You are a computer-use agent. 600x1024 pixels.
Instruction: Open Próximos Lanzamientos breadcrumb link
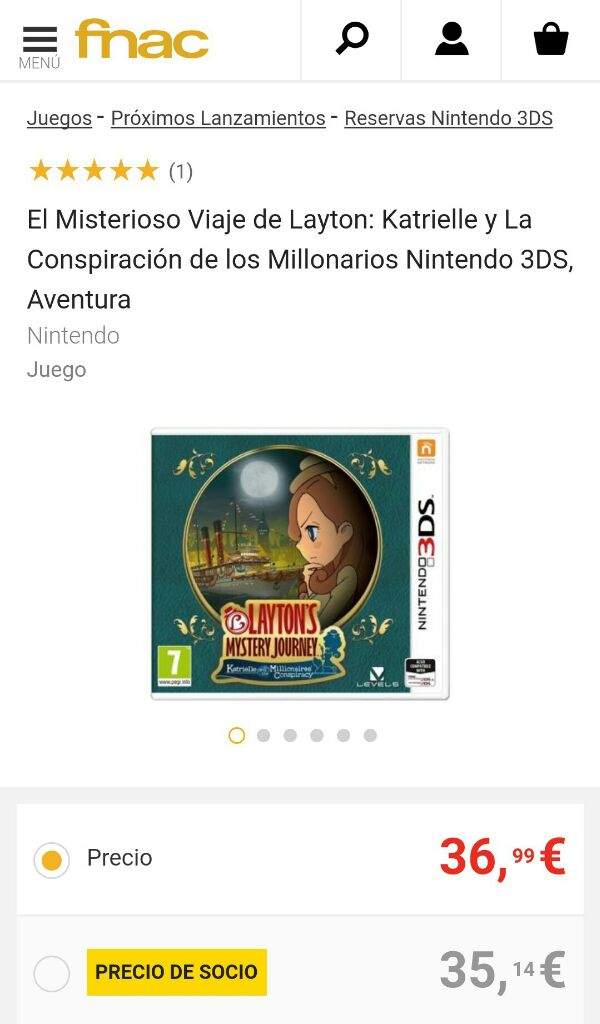click(x=218, y=118)
